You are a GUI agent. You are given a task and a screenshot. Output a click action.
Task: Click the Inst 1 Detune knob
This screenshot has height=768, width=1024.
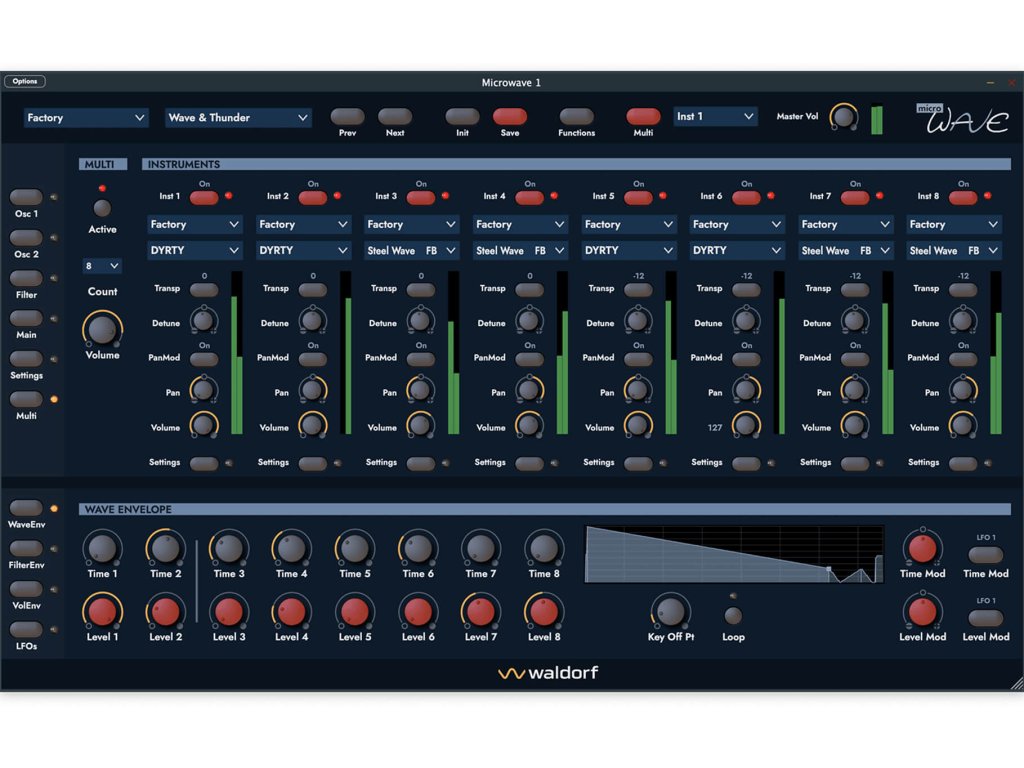(x=204, y=320)
